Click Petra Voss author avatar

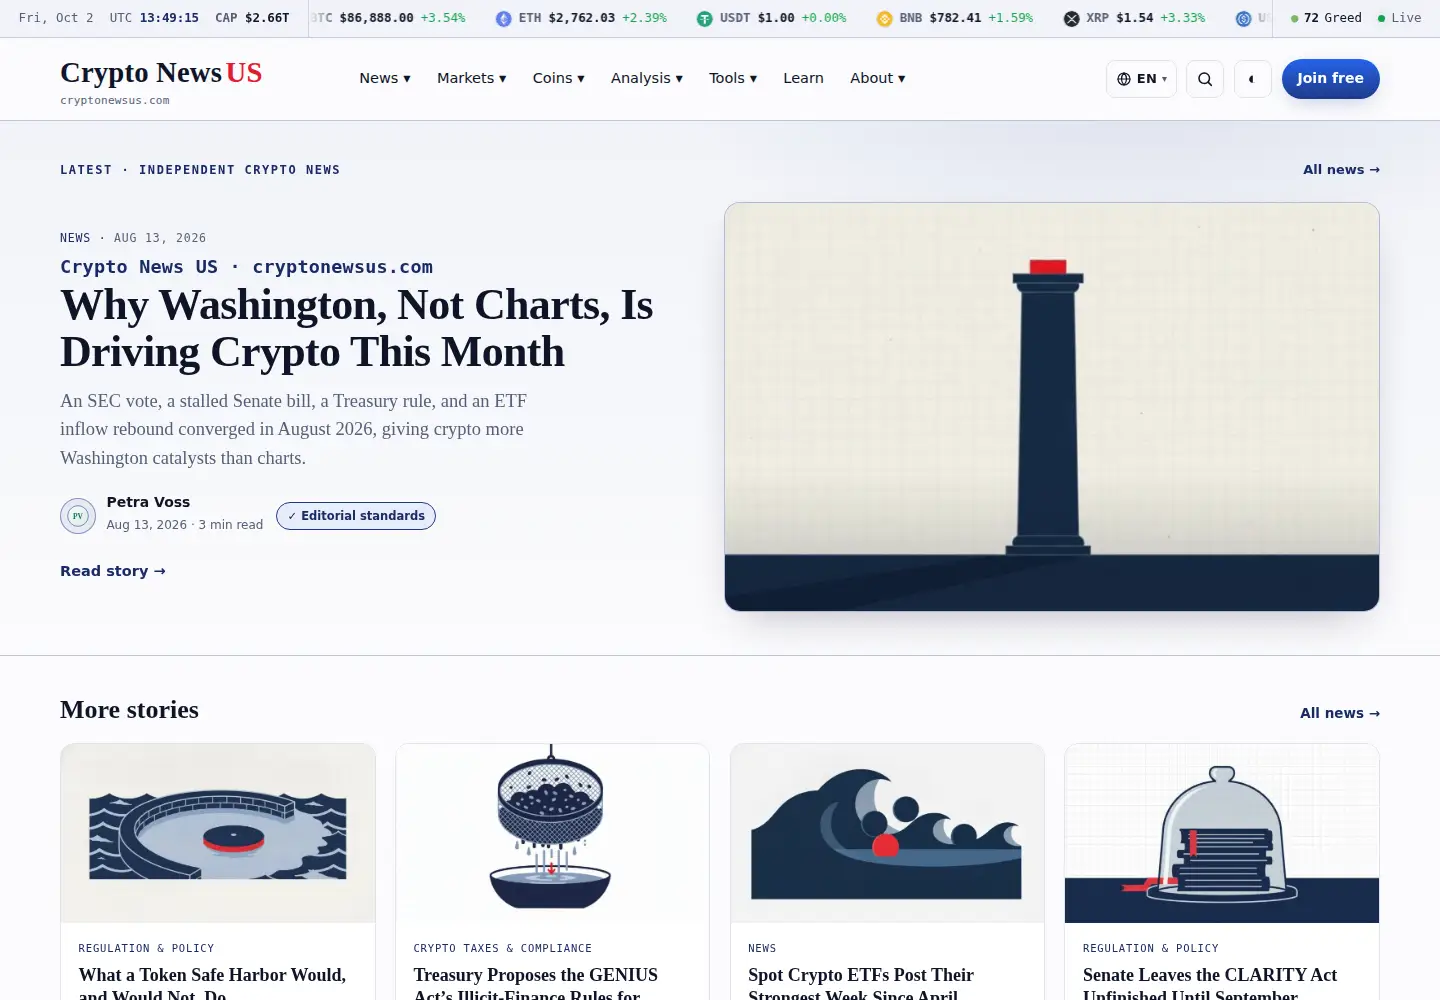point(78,516)
